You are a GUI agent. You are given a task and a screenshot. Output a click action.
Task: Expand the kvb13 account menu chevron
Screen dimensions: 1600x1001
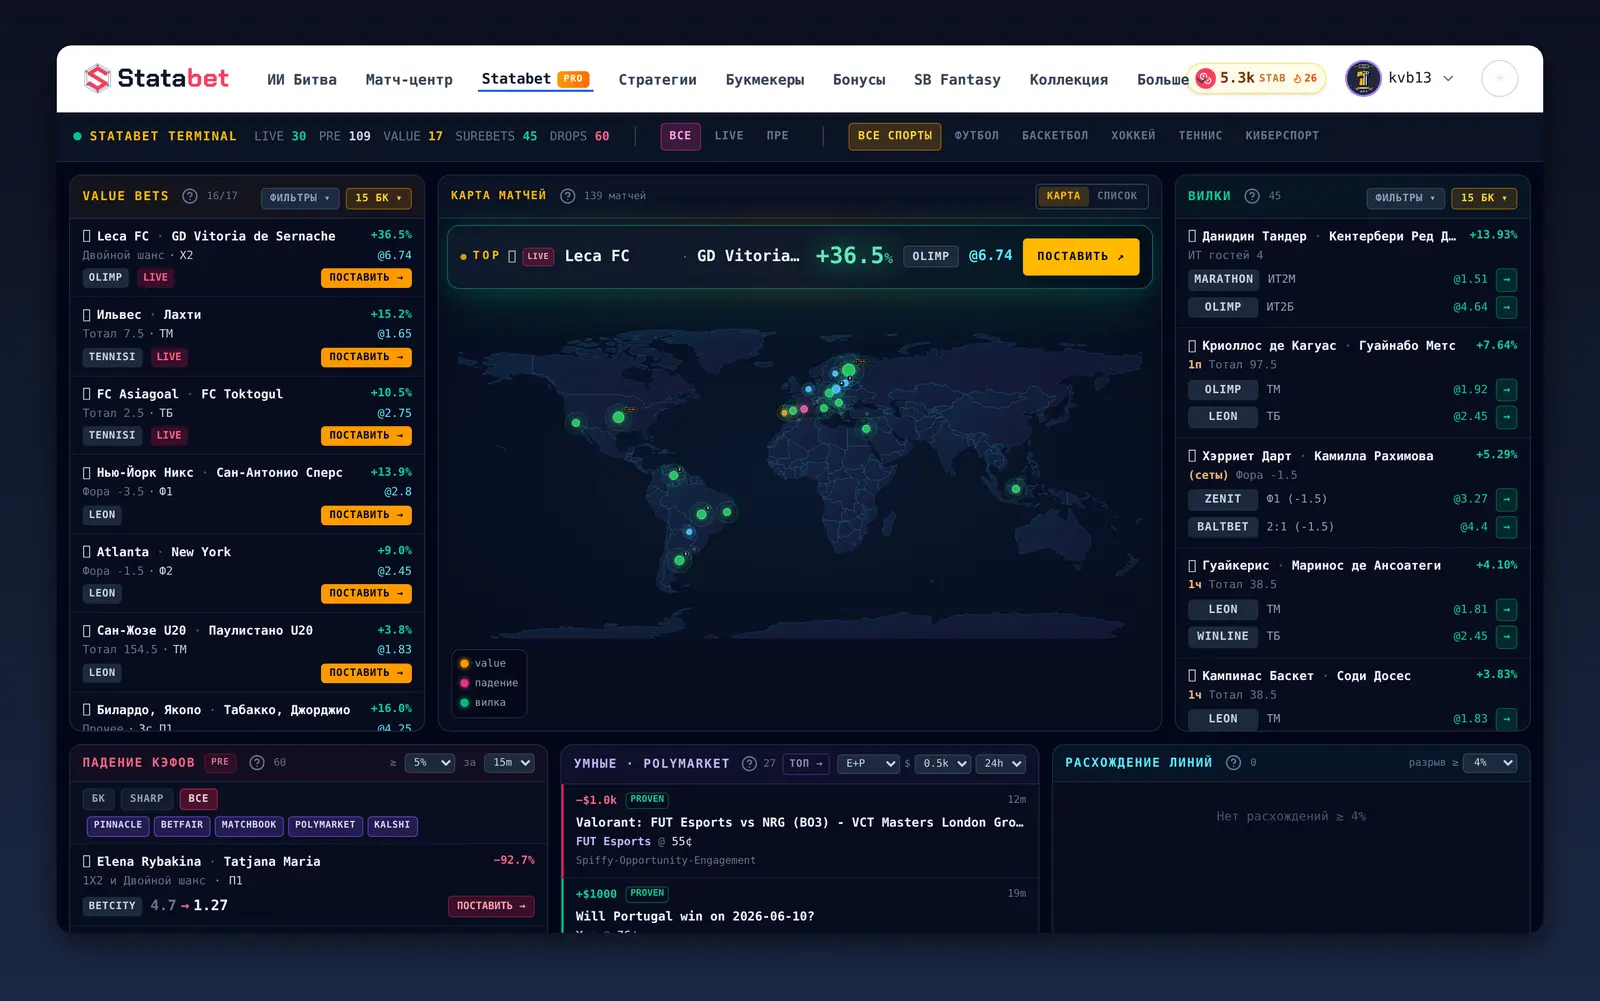(1448, 78)
